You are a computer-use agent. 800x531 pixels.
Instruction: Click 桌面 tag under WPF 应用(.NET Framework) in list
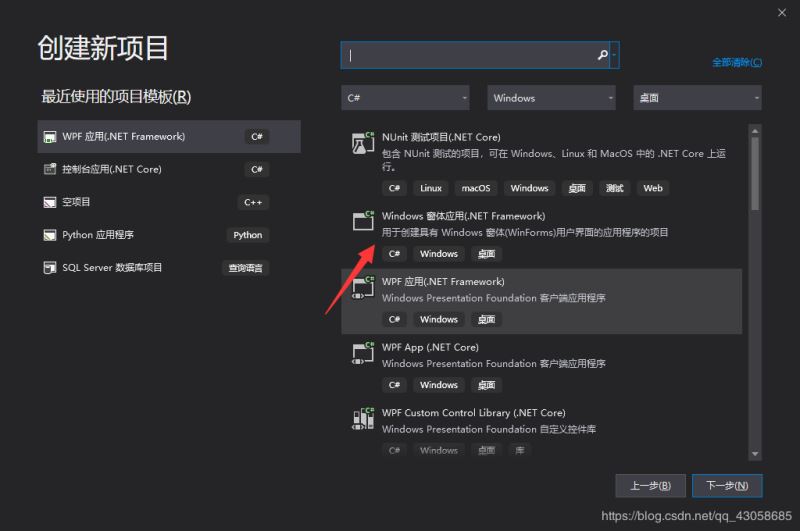486,319
